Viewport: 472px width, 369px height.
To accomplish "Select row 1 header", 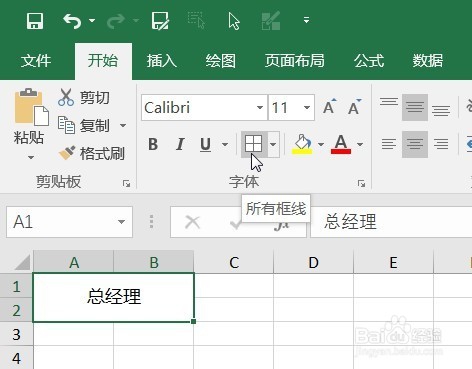I will pos(16,286).
